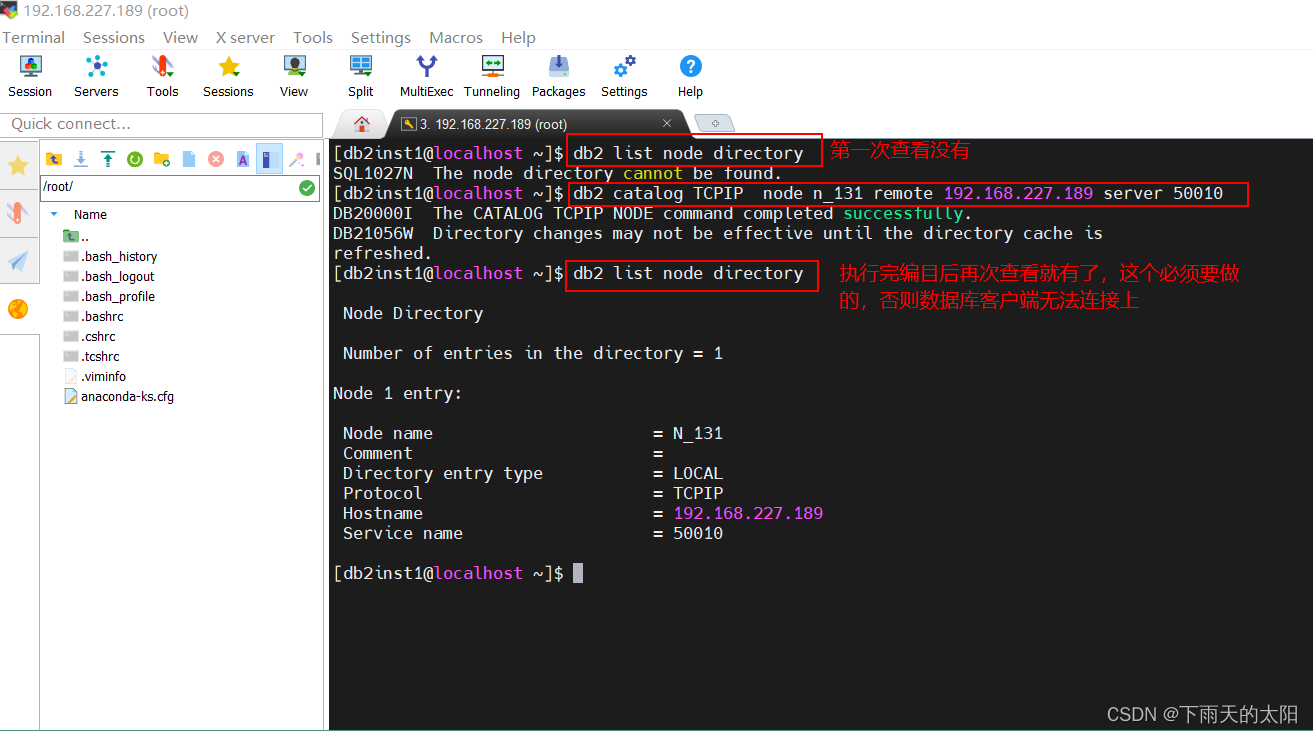Click the home tab icon

pos(362,124)
